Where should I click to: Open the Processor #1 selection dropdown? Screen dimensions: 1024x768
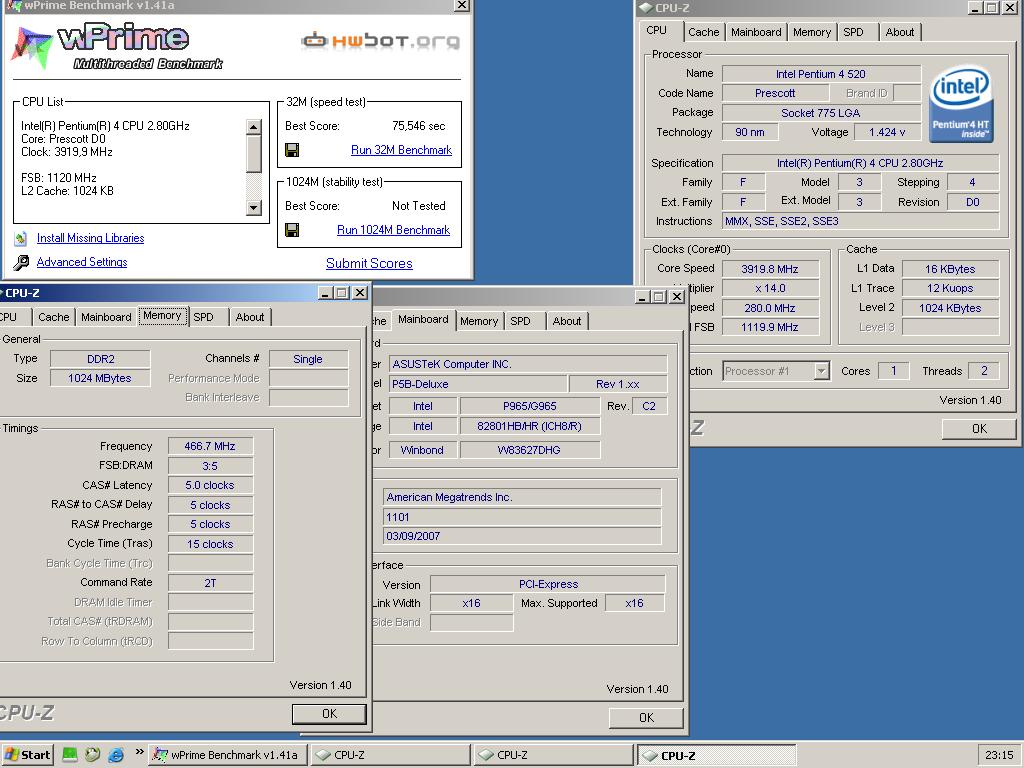[822, 371]
